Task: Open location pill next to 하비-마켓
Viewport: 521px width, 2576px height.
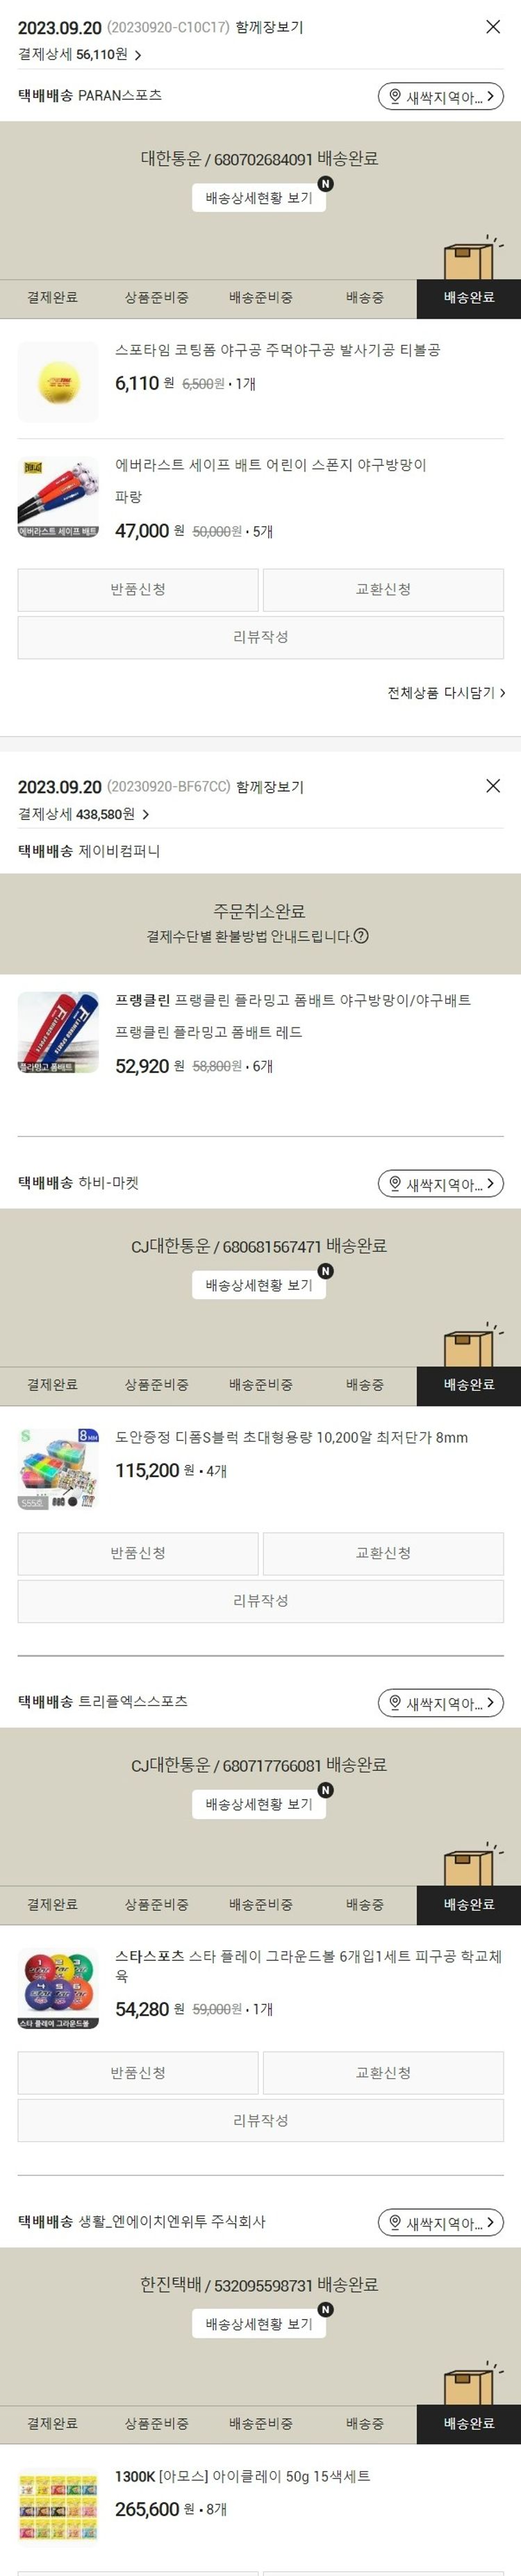Action: coord(440,1184)
